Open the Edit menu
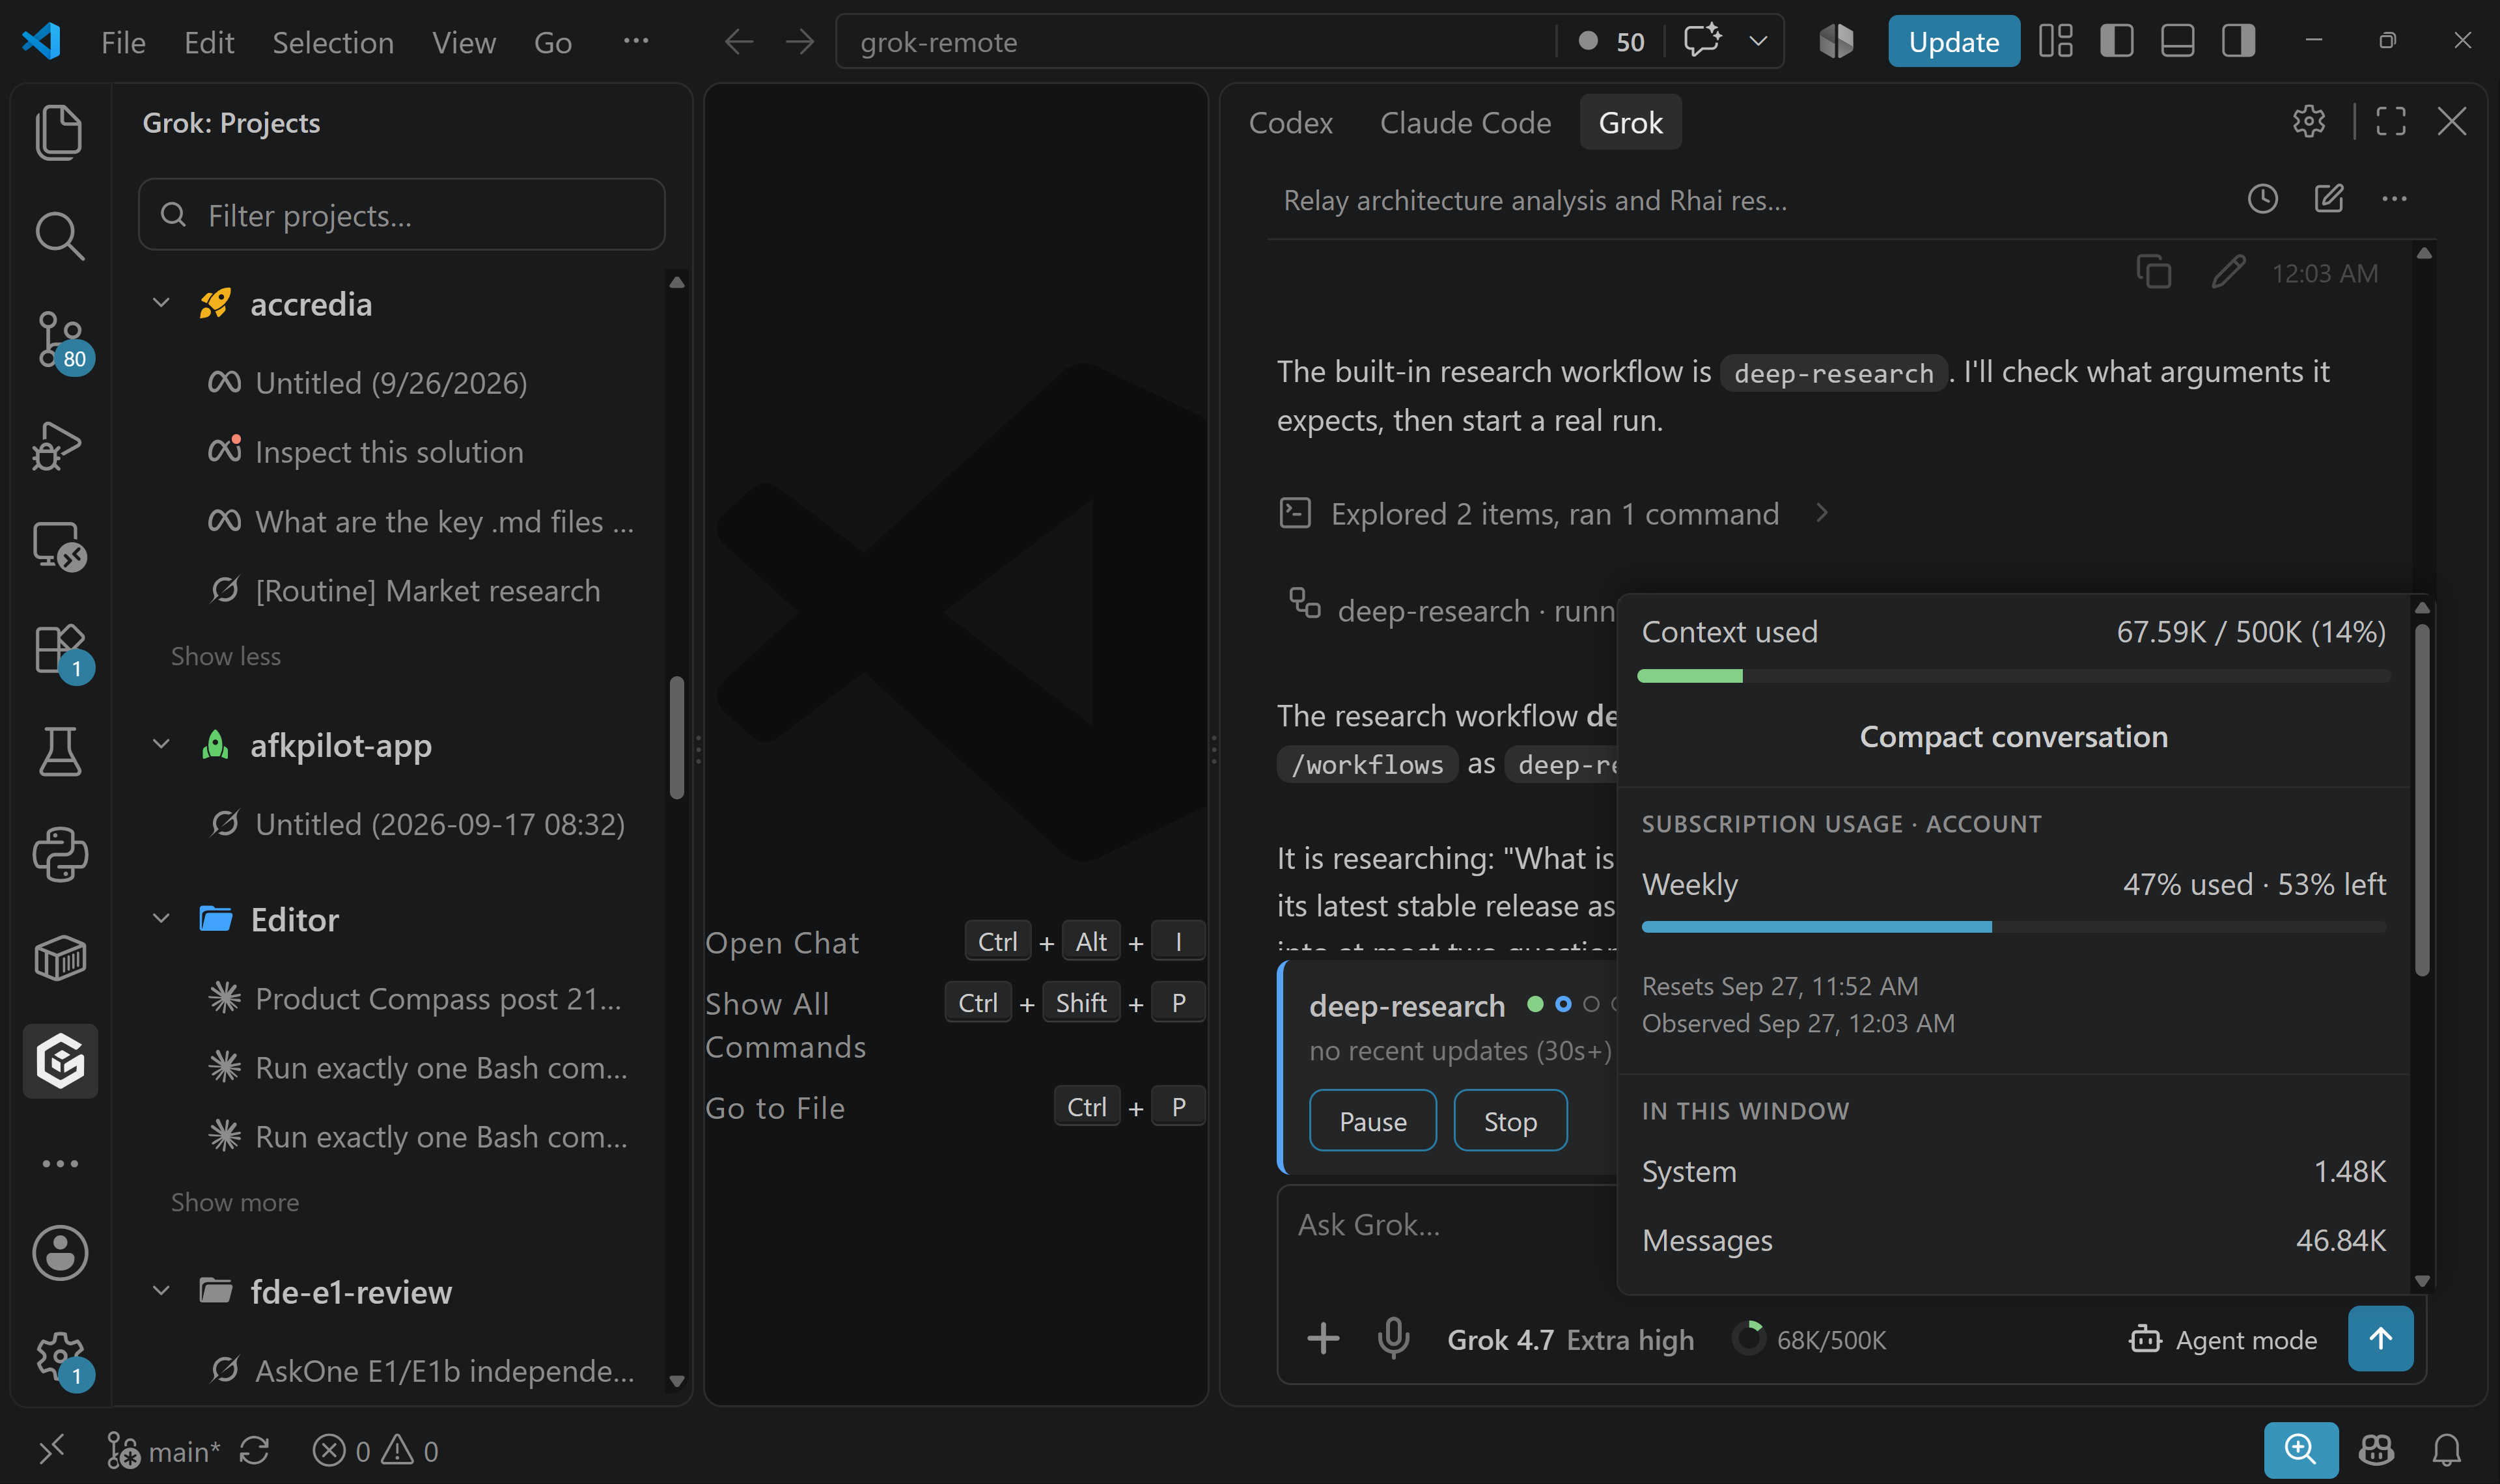The width and height of the screenshot is (2500, 1484). [209, 42]
